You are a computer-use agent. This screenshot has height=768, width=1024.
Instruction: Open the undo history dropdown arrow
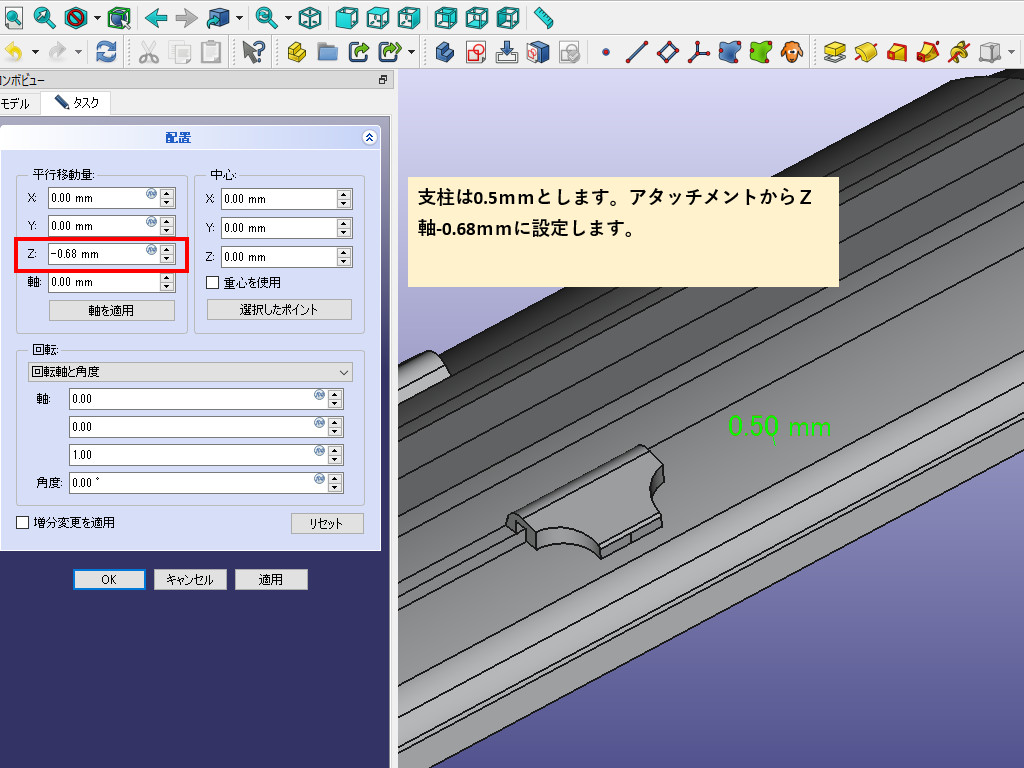(x=35, y=52)
